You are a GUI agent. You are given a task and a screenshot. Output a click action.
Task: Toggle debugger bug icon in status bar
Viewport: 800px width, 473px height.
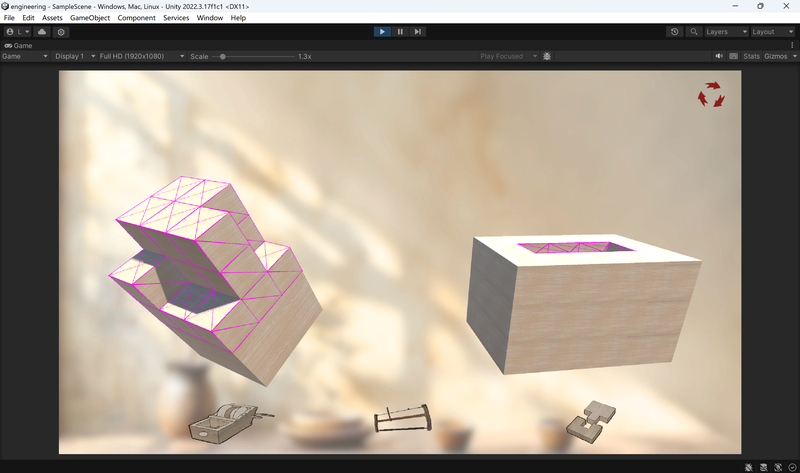click(748, 467)
